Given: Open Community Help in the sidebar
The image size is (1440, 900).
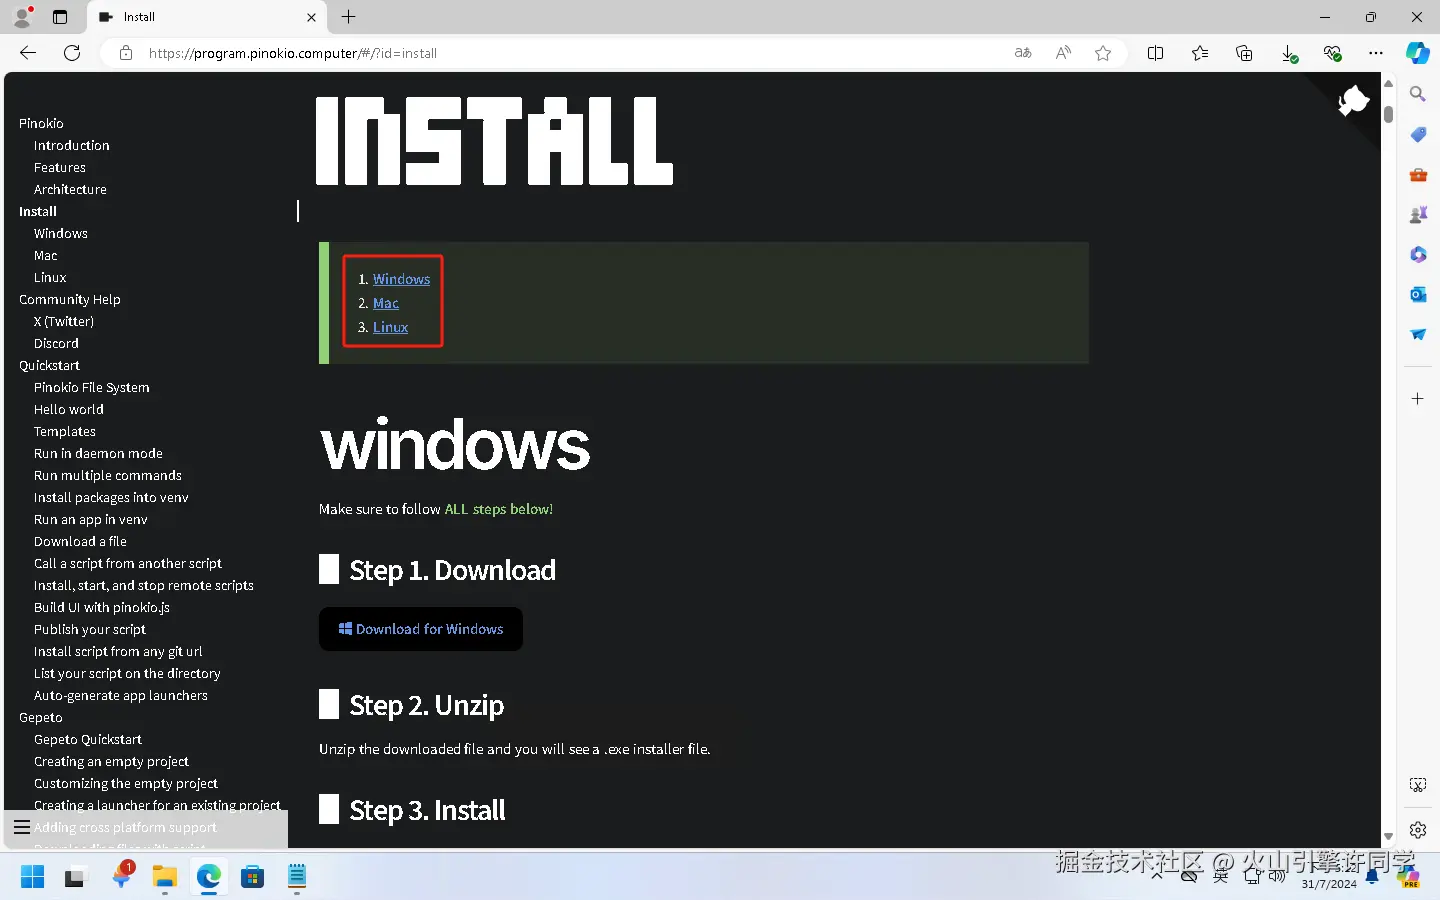Looking at the screenshot, I should pyautogui.click(x=70, y=299).
